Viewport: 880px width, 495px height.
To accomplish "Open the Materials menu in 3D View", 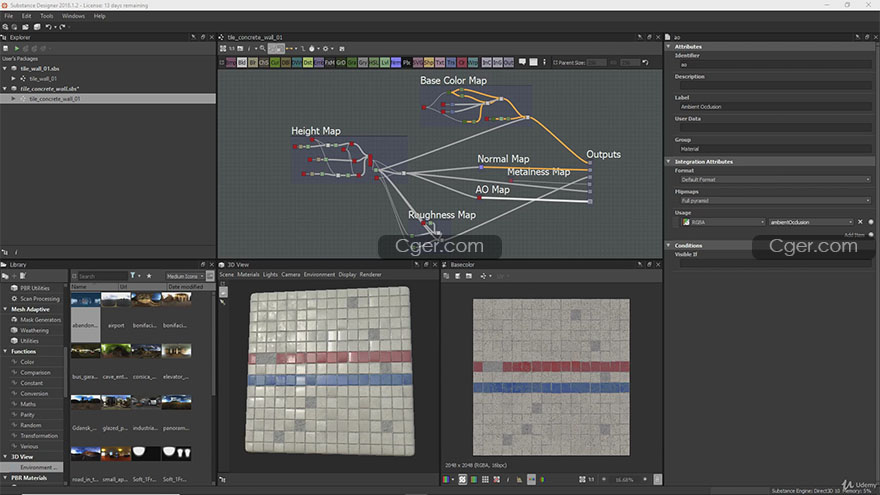I will click(248, 274).
